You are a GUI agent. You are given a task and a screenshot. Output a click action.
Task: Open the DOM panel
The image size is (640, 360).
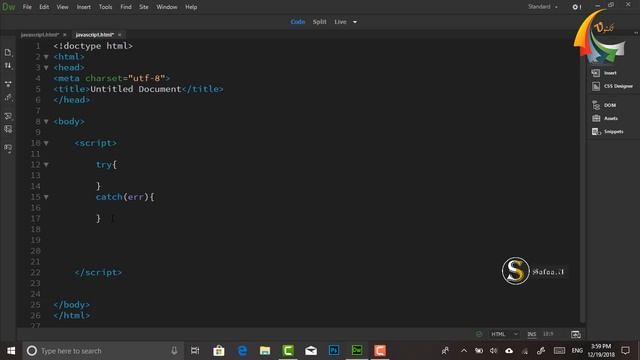pyautogui.click(x=604, y=105)
